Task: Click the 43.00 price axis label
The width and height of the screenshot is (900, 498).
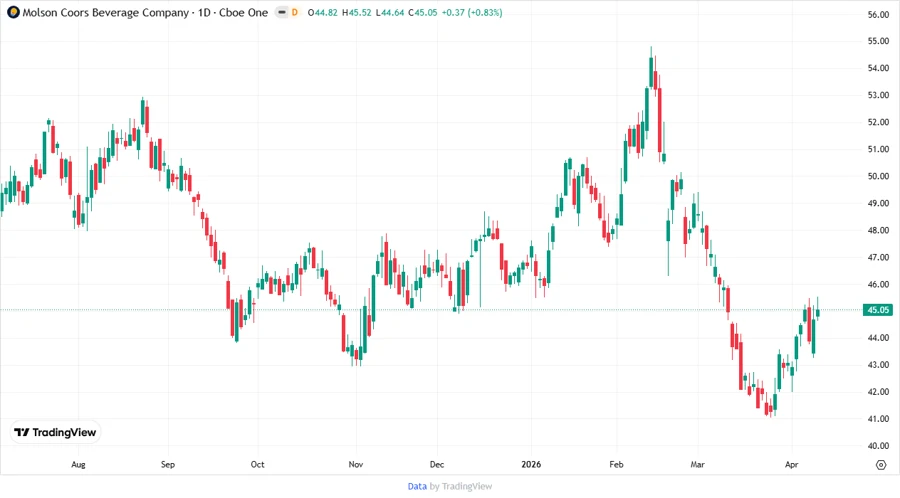Action: [x=878, y=365]
